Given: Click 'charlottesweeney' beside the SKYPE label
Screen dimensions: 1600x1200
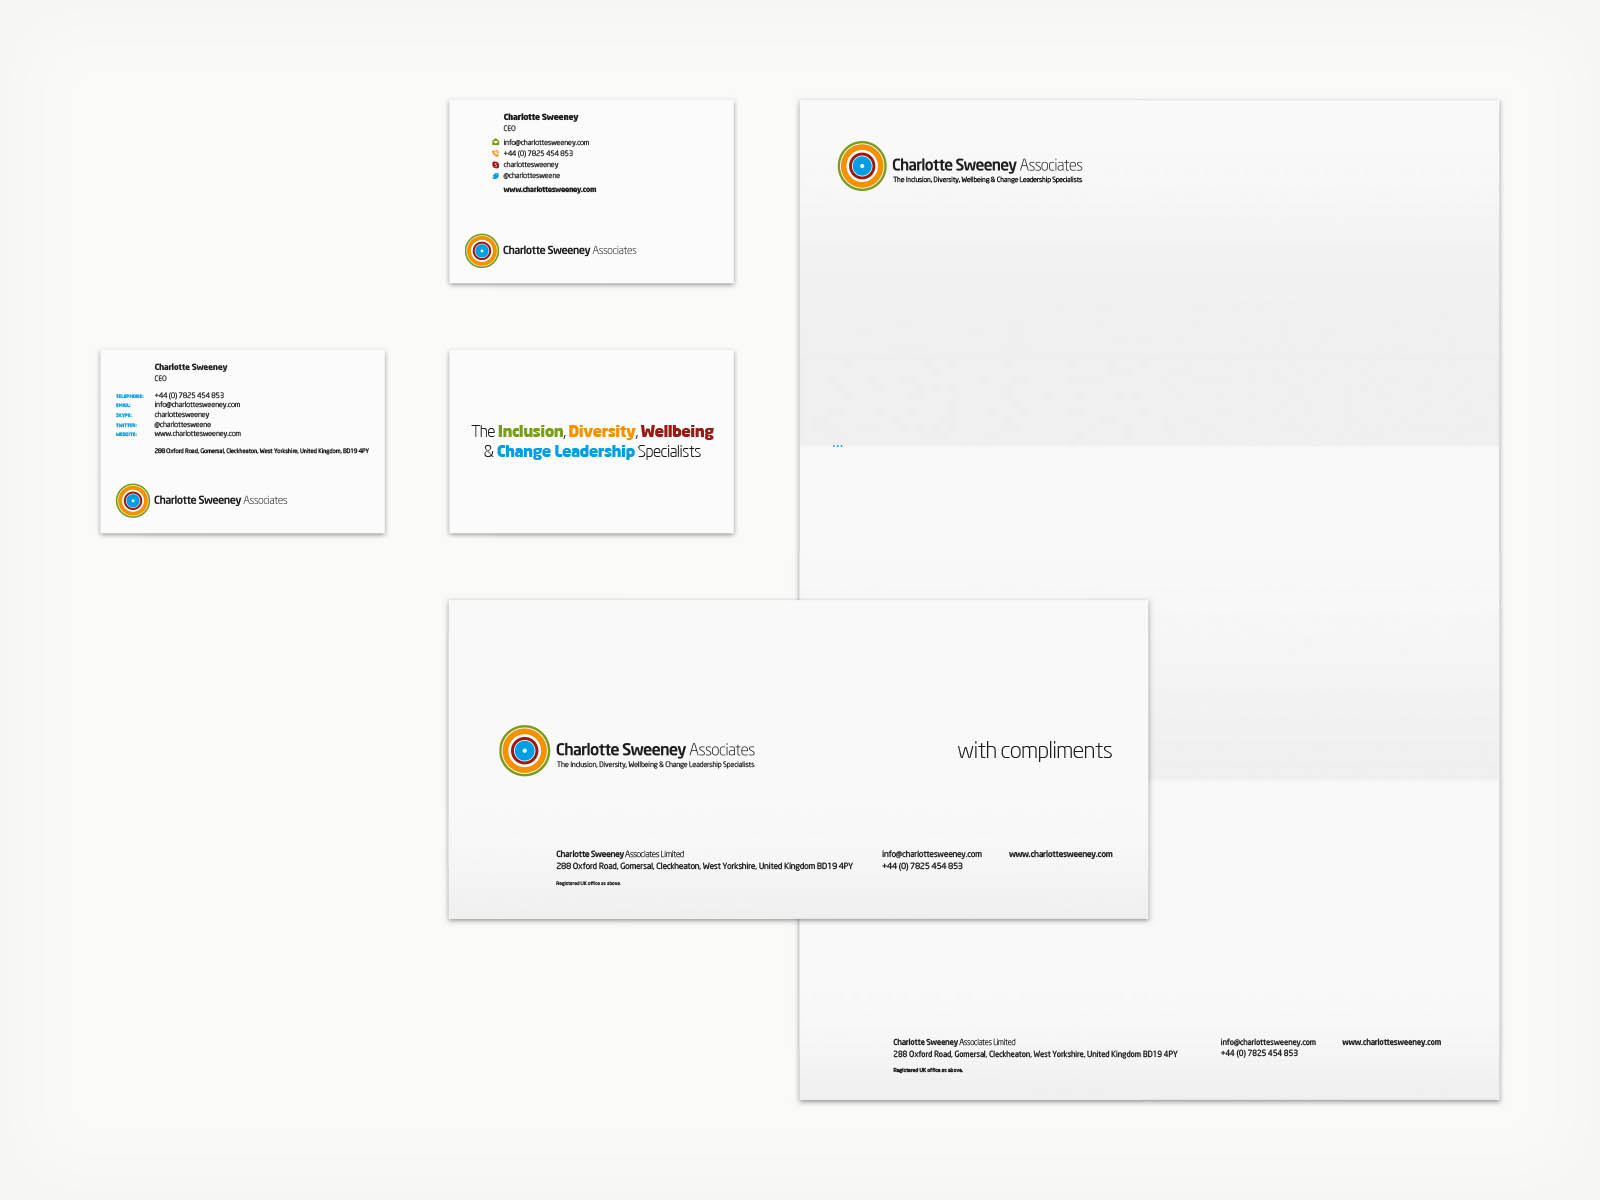Looking at the screenshot, I should (x=182, y=415).
